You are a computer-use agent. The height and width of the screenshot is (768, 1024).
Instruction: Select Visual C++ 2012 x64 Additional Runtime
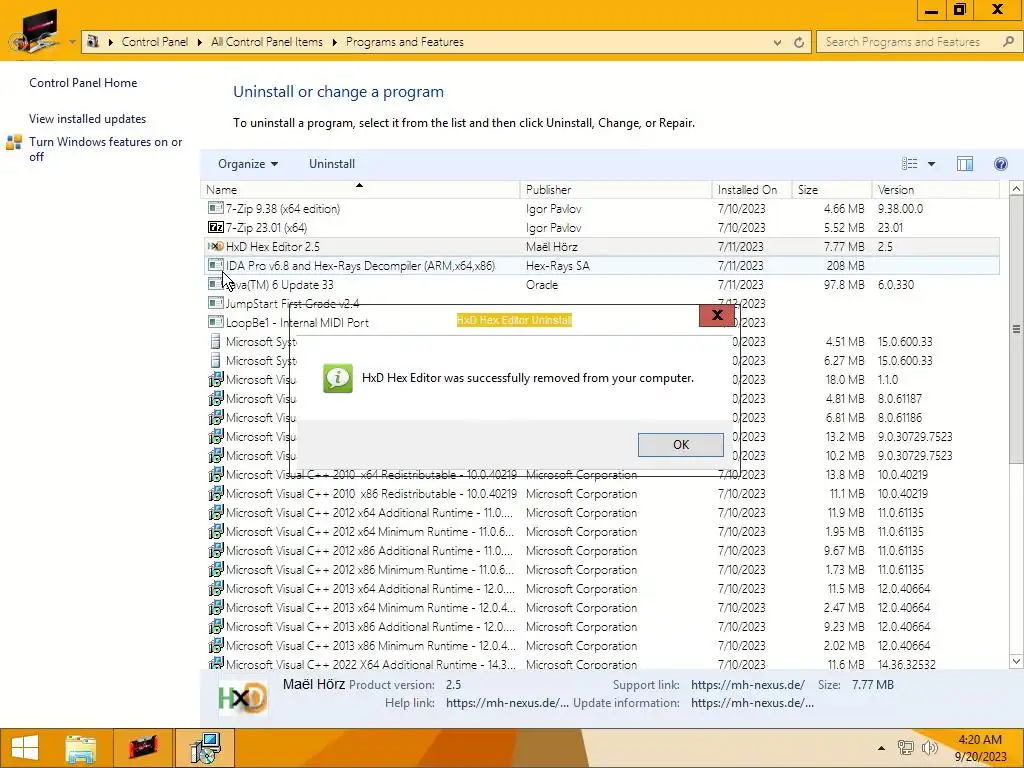600,513
